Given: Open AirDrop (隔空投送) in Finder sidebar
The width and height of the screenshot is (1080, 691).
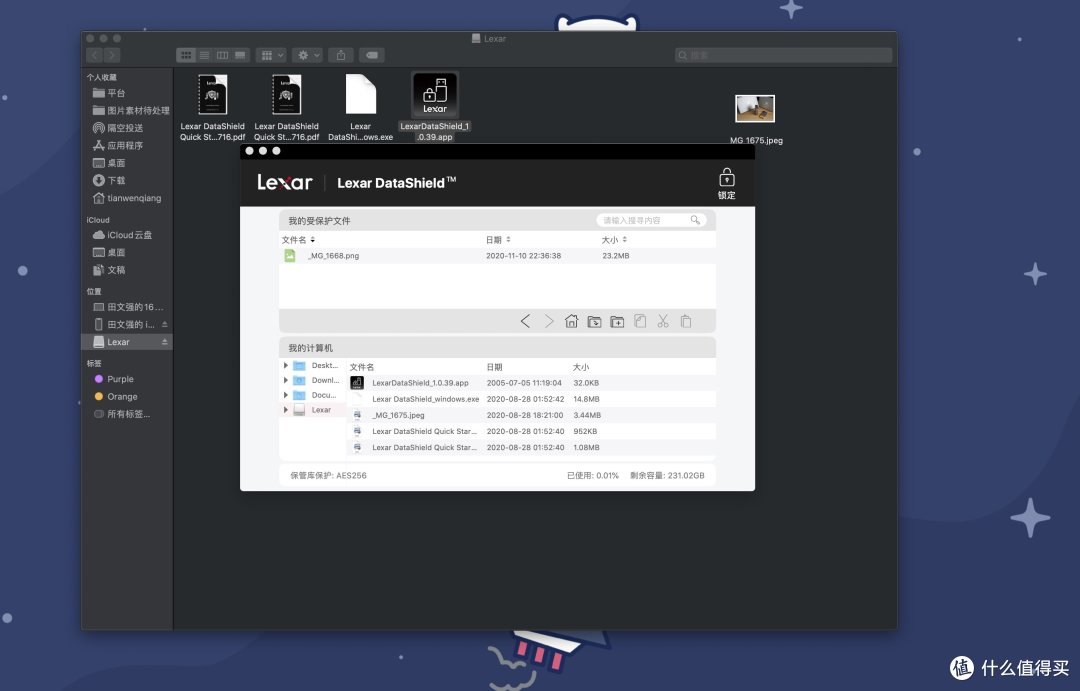Looking at the screenshot, I should pyautogui.click(x=118, y=127).
